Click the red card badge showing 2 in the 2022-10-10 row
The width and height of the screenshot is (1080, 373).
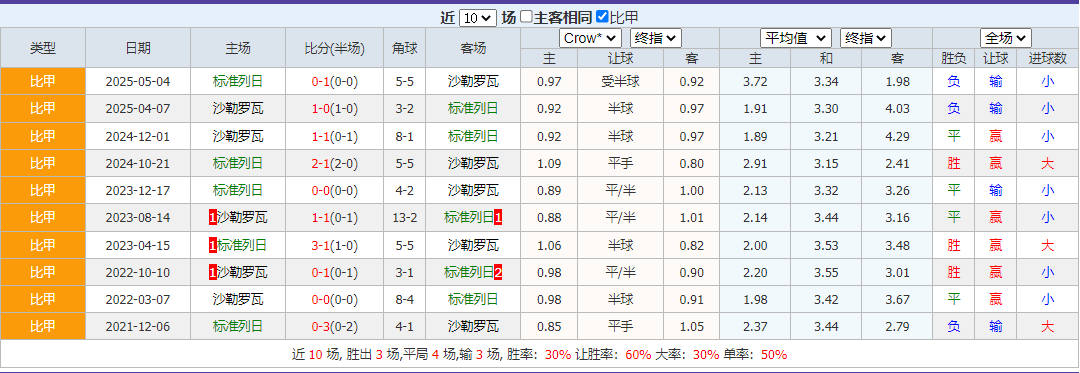tap(498, 273)
